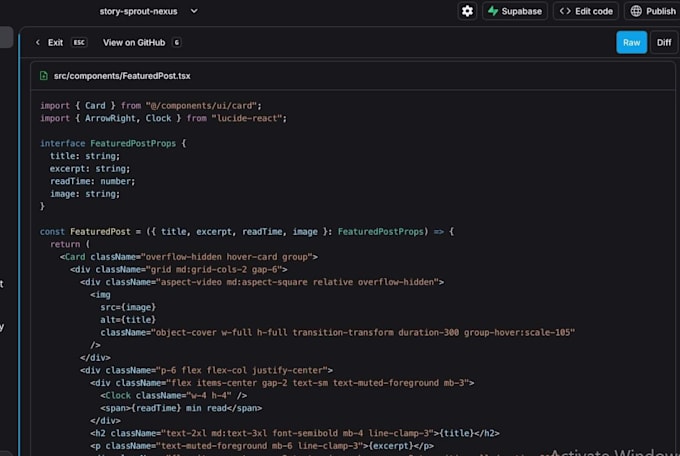Click the 'excerpt: string;' line
This screenshot has height=456, width=680.
90,168
